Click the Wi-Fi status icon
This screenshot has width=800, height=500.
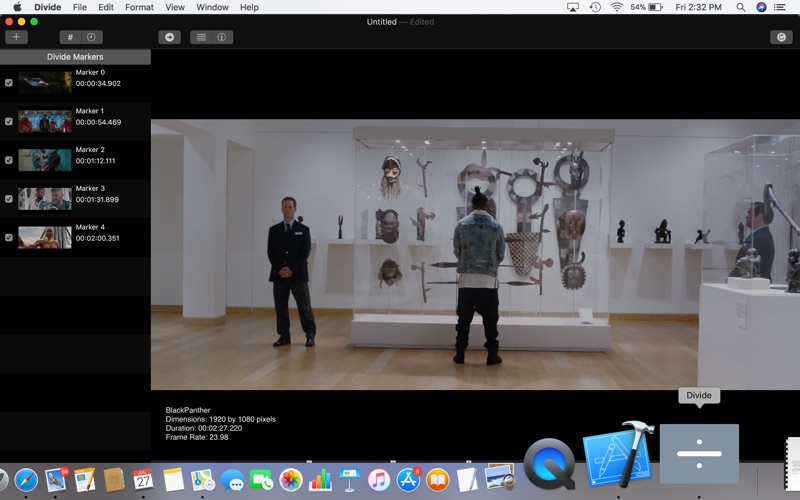[x=617, y=7]
